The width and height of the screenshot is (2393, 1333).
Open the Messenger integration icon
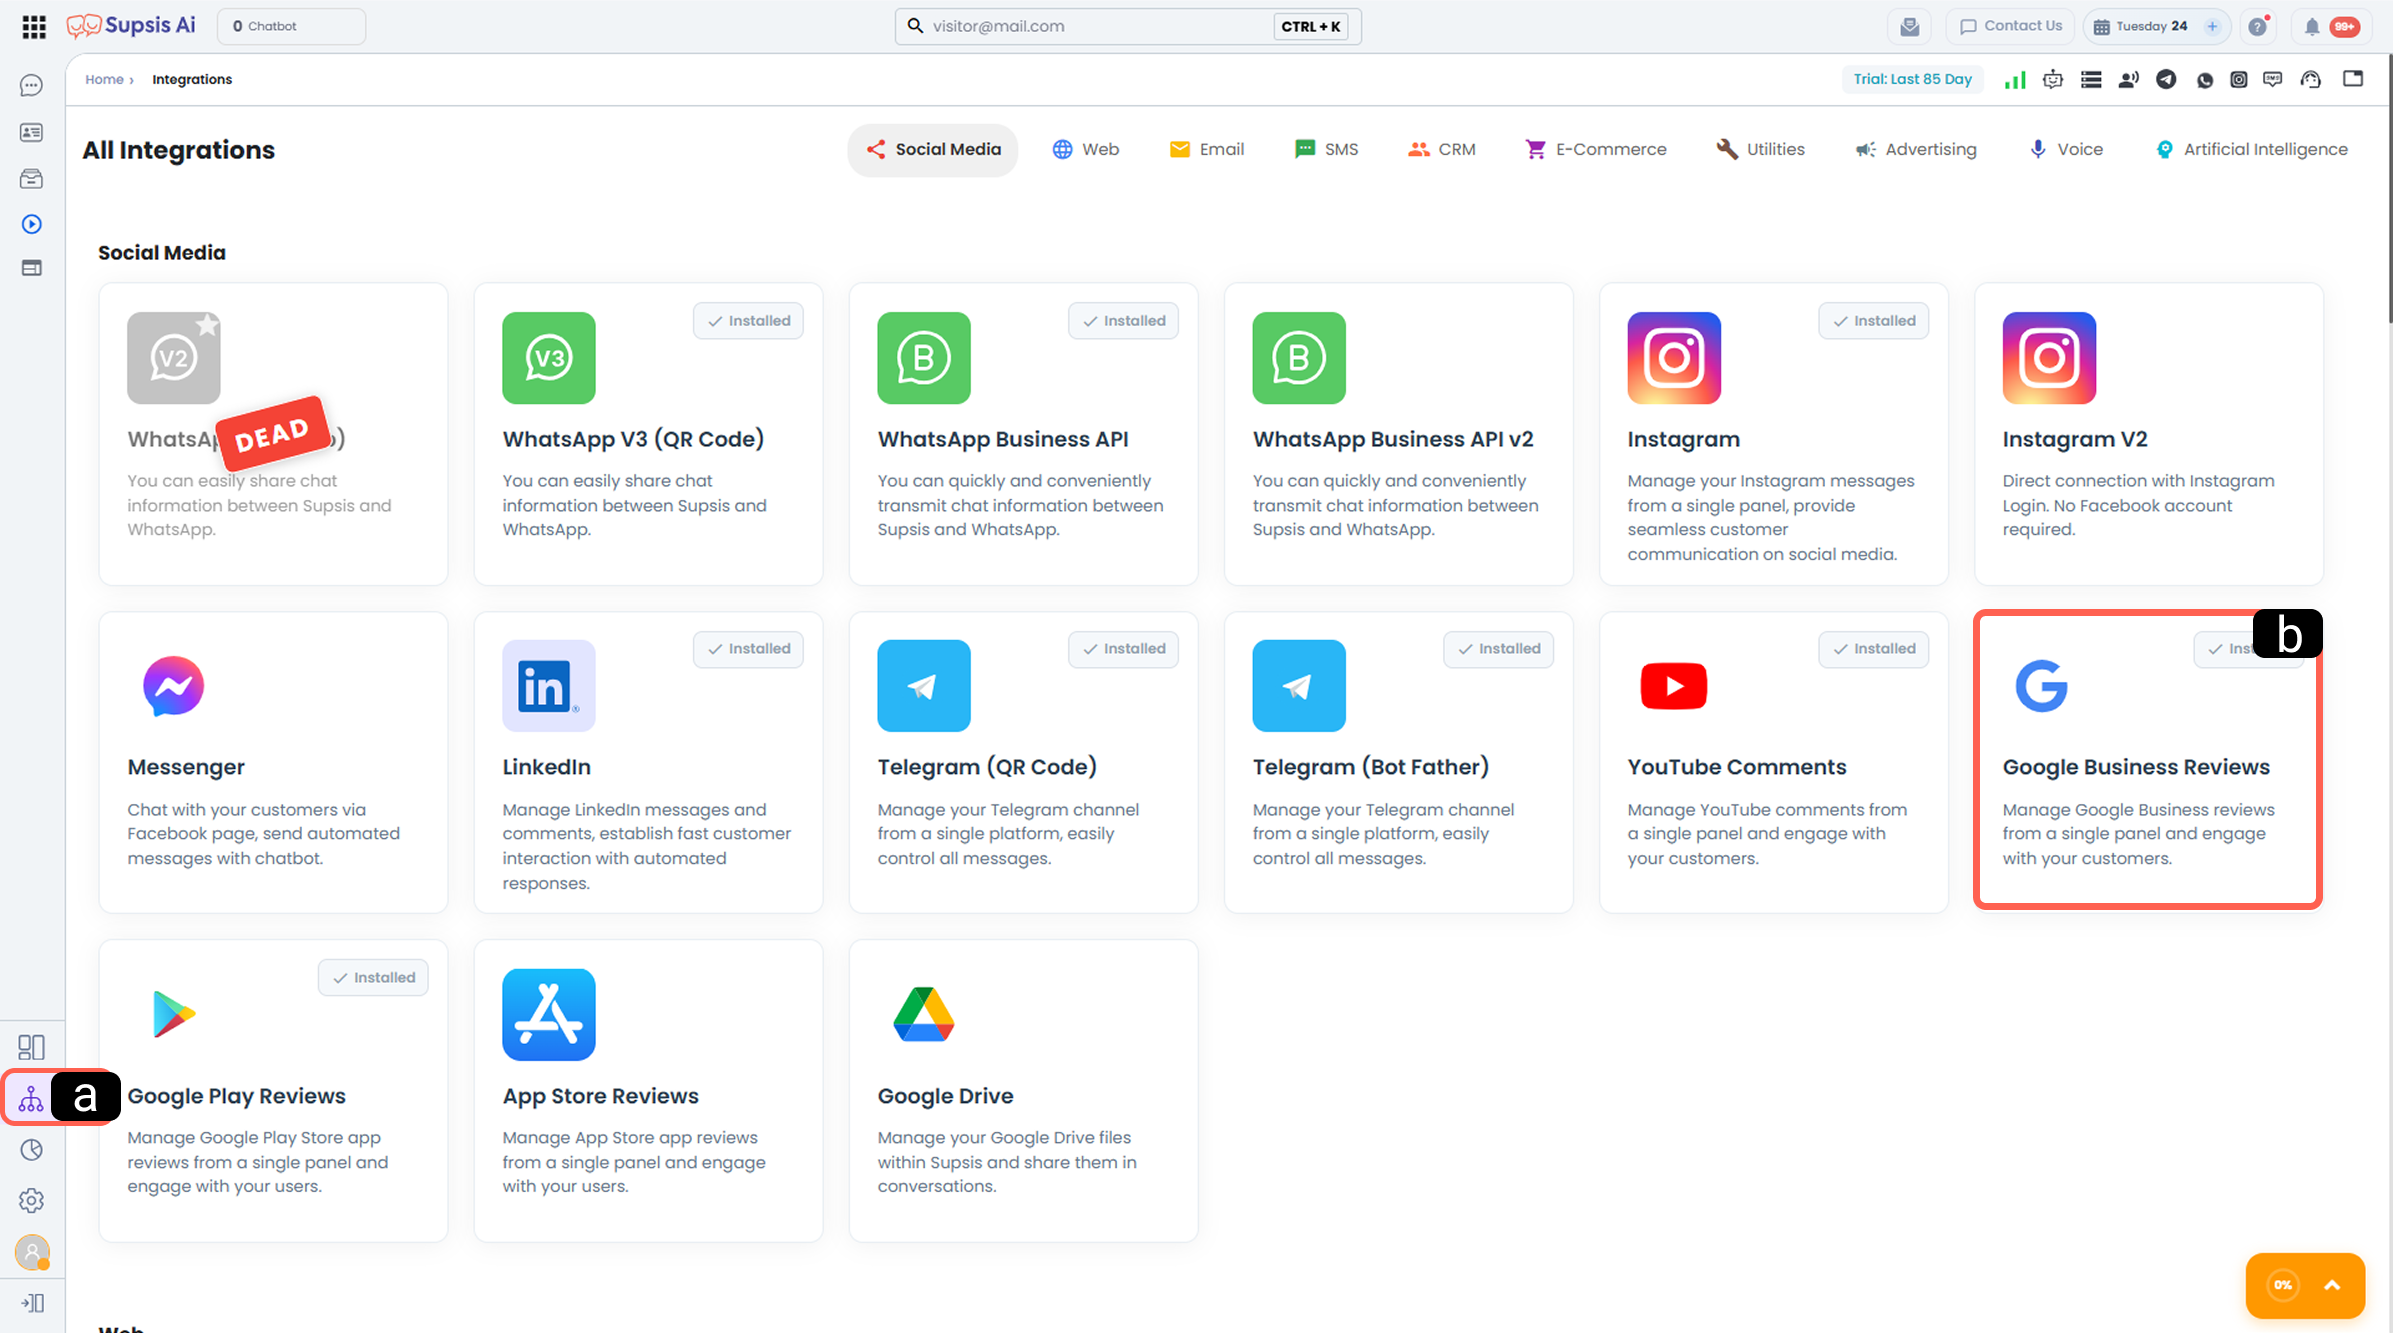click(174, 686)
